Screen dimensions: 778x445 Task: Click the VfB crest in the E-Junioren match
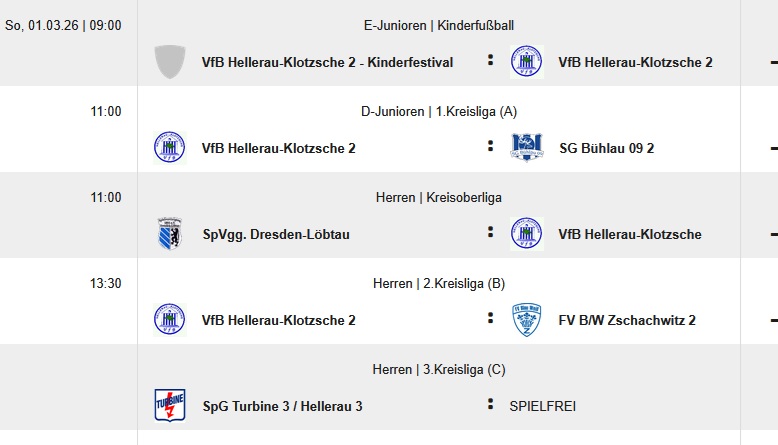point(526,62)
